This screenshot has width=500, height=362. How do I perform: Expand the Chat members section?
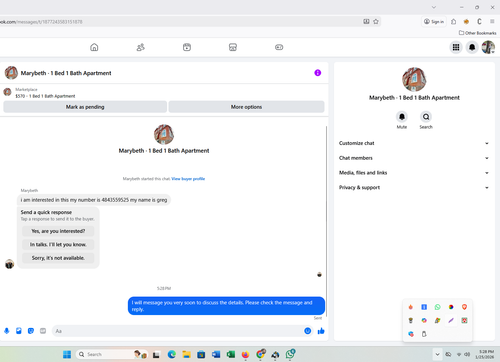[x=414, y=158]
